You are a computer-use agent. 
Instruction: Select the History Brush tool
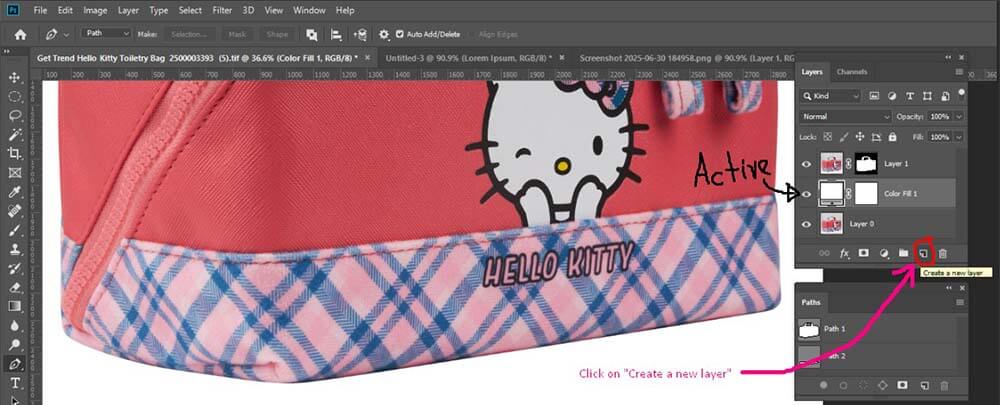[x=14, y=269]
